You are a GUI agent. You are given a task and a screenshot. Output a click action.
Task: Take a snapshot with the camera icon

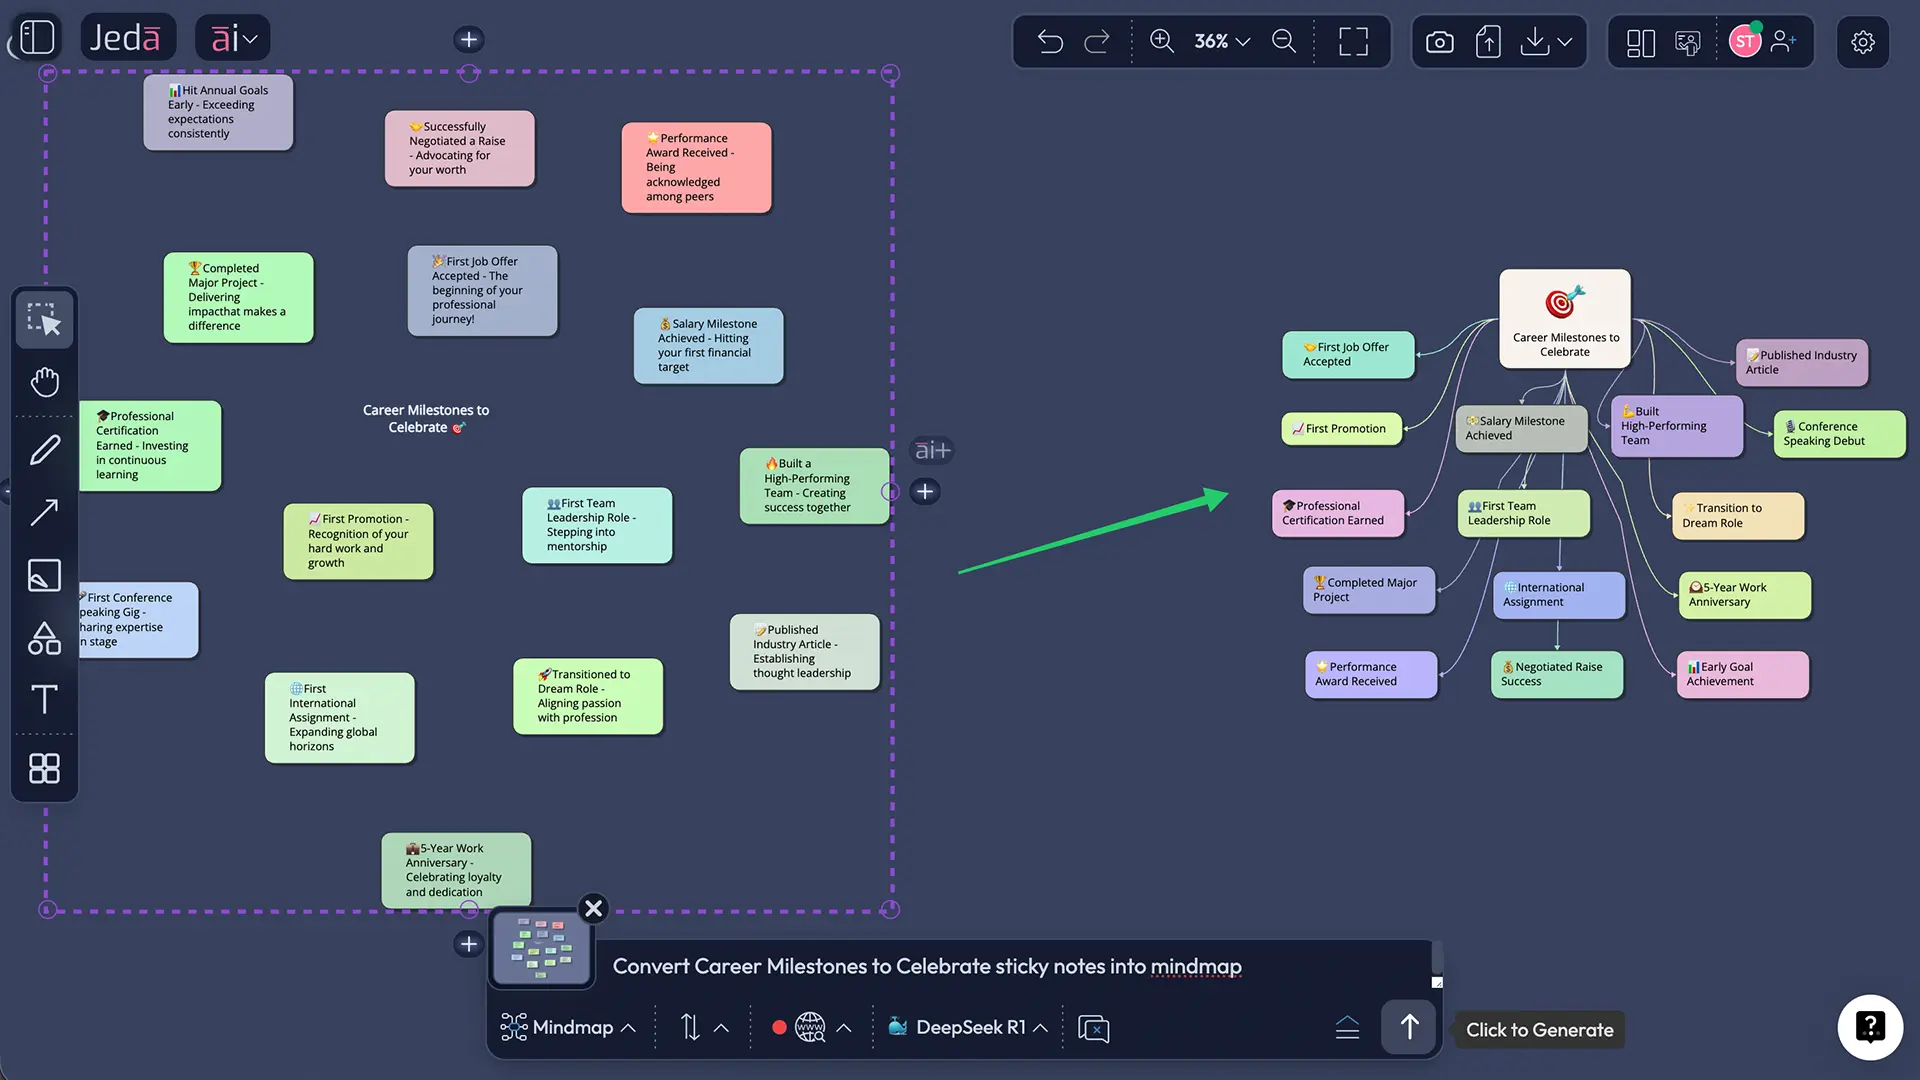tap(1439, 42)
